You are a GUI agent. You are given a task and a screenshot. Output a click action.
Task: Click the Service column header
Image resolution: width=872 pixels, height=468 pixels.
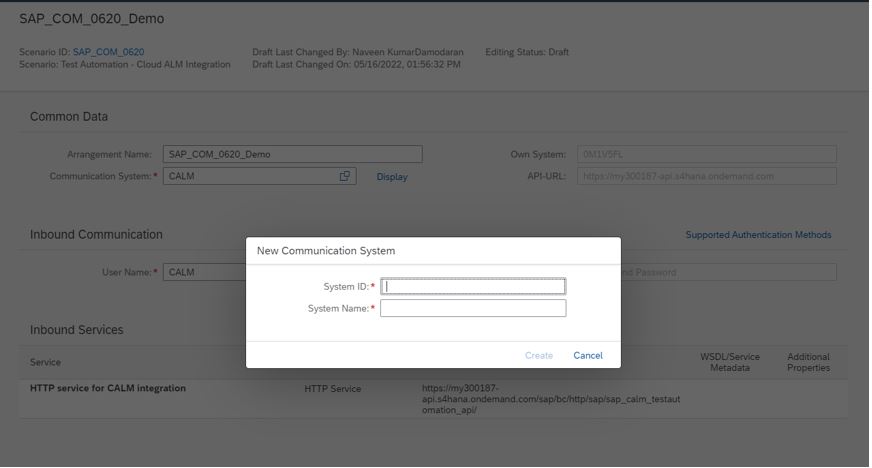(x=46, y=362)
